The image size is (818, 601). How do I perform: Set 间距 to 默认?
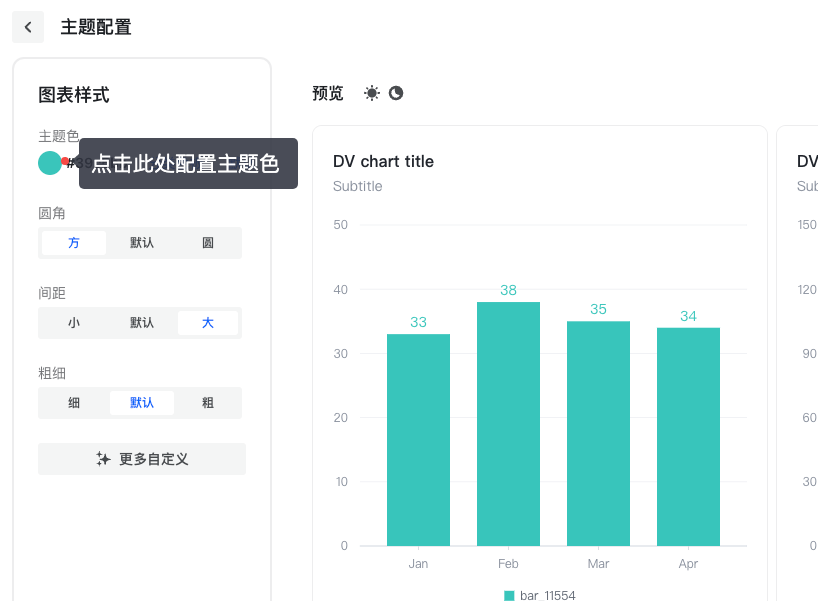[142, 323]
